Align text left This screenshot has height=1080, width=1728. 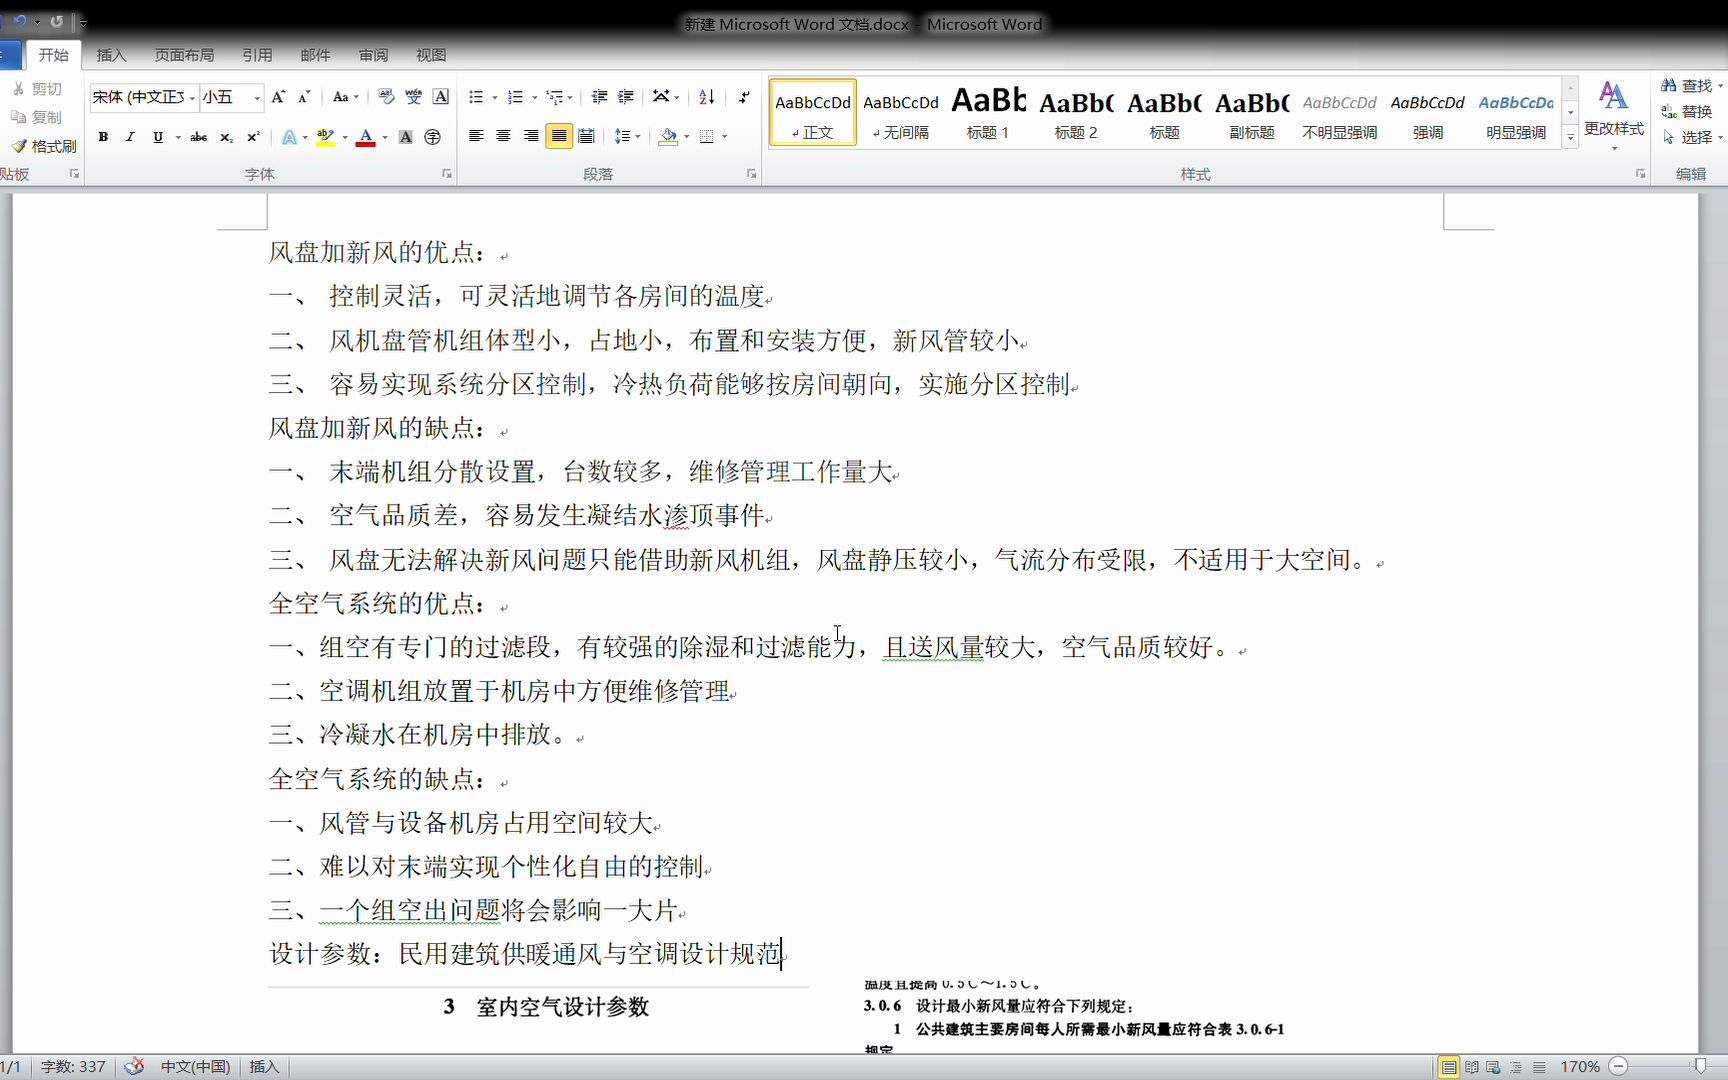pos(477,136)
